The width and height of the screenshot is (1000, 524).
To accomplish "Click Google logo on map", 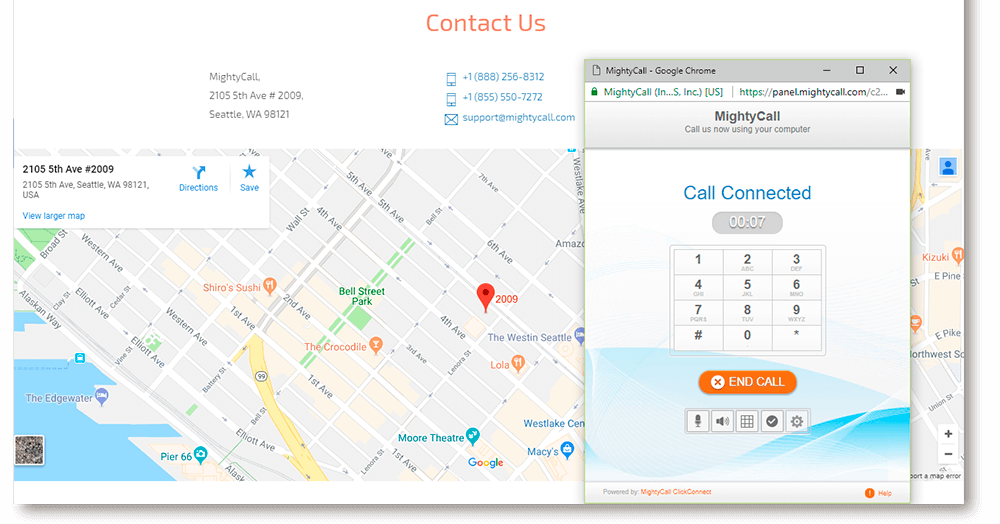I will 485,462.
